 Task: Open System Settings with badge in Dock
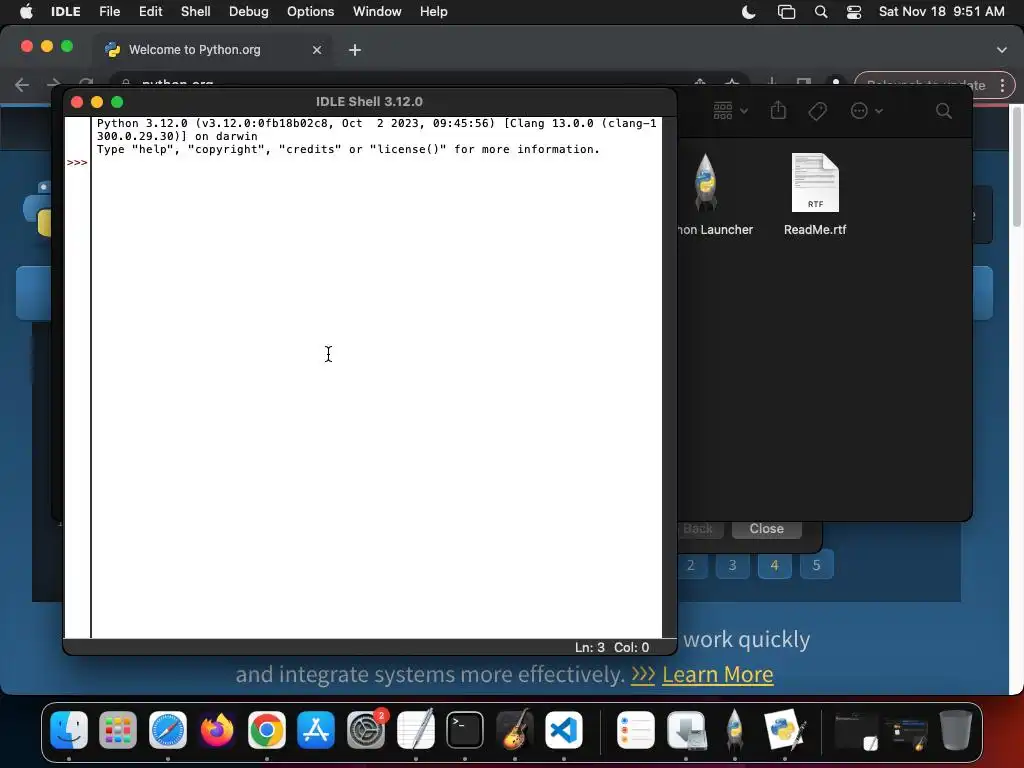tap(366, 729)
